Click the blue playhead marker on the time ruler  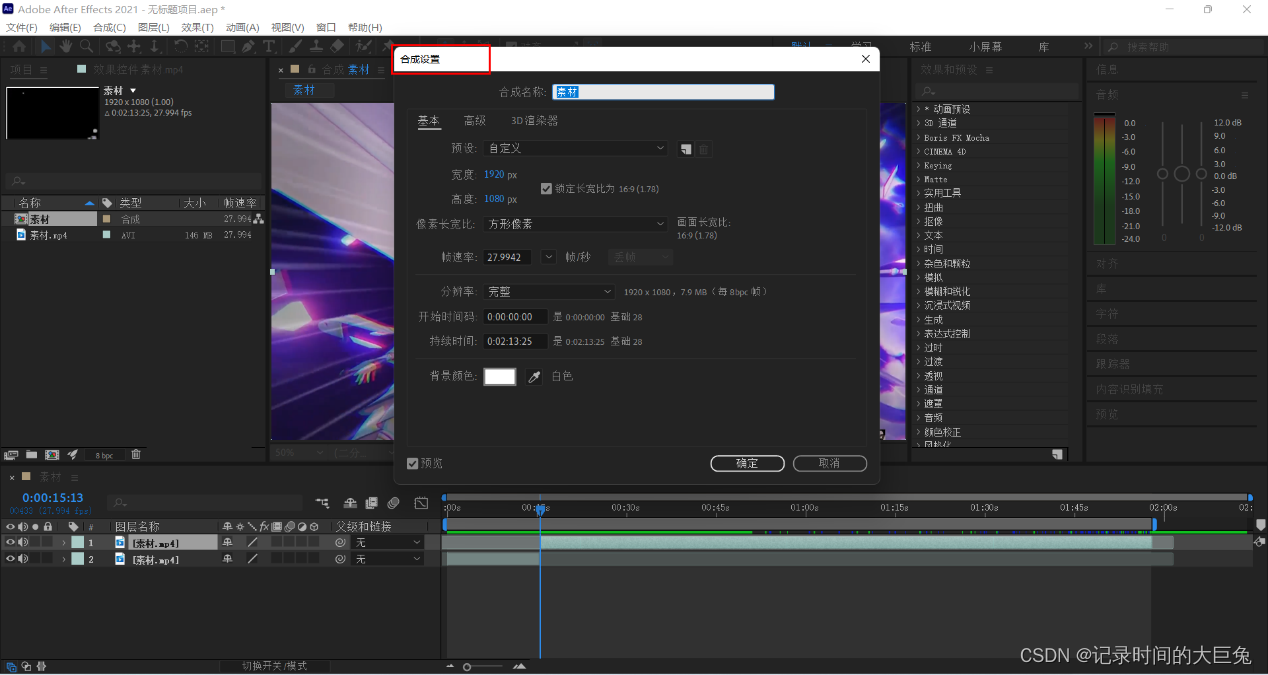click(x=539, y=510)
